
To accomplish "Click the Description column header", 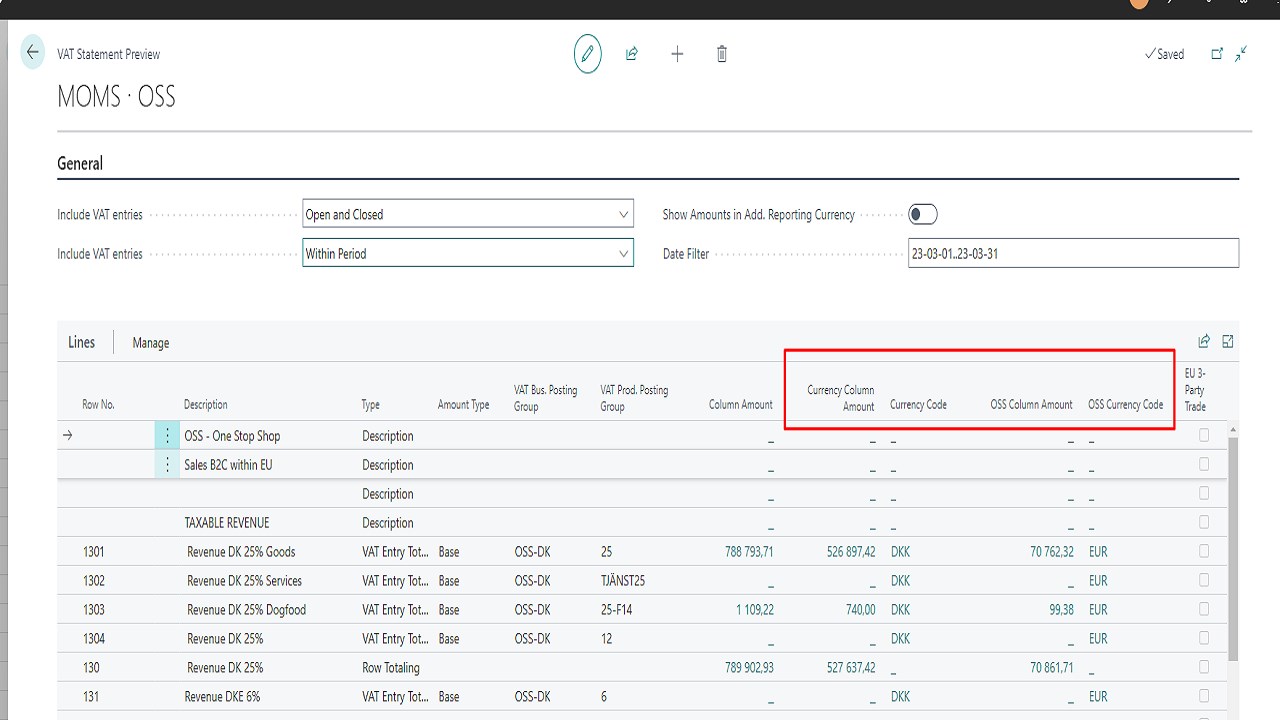I will (x=206, y=405).
